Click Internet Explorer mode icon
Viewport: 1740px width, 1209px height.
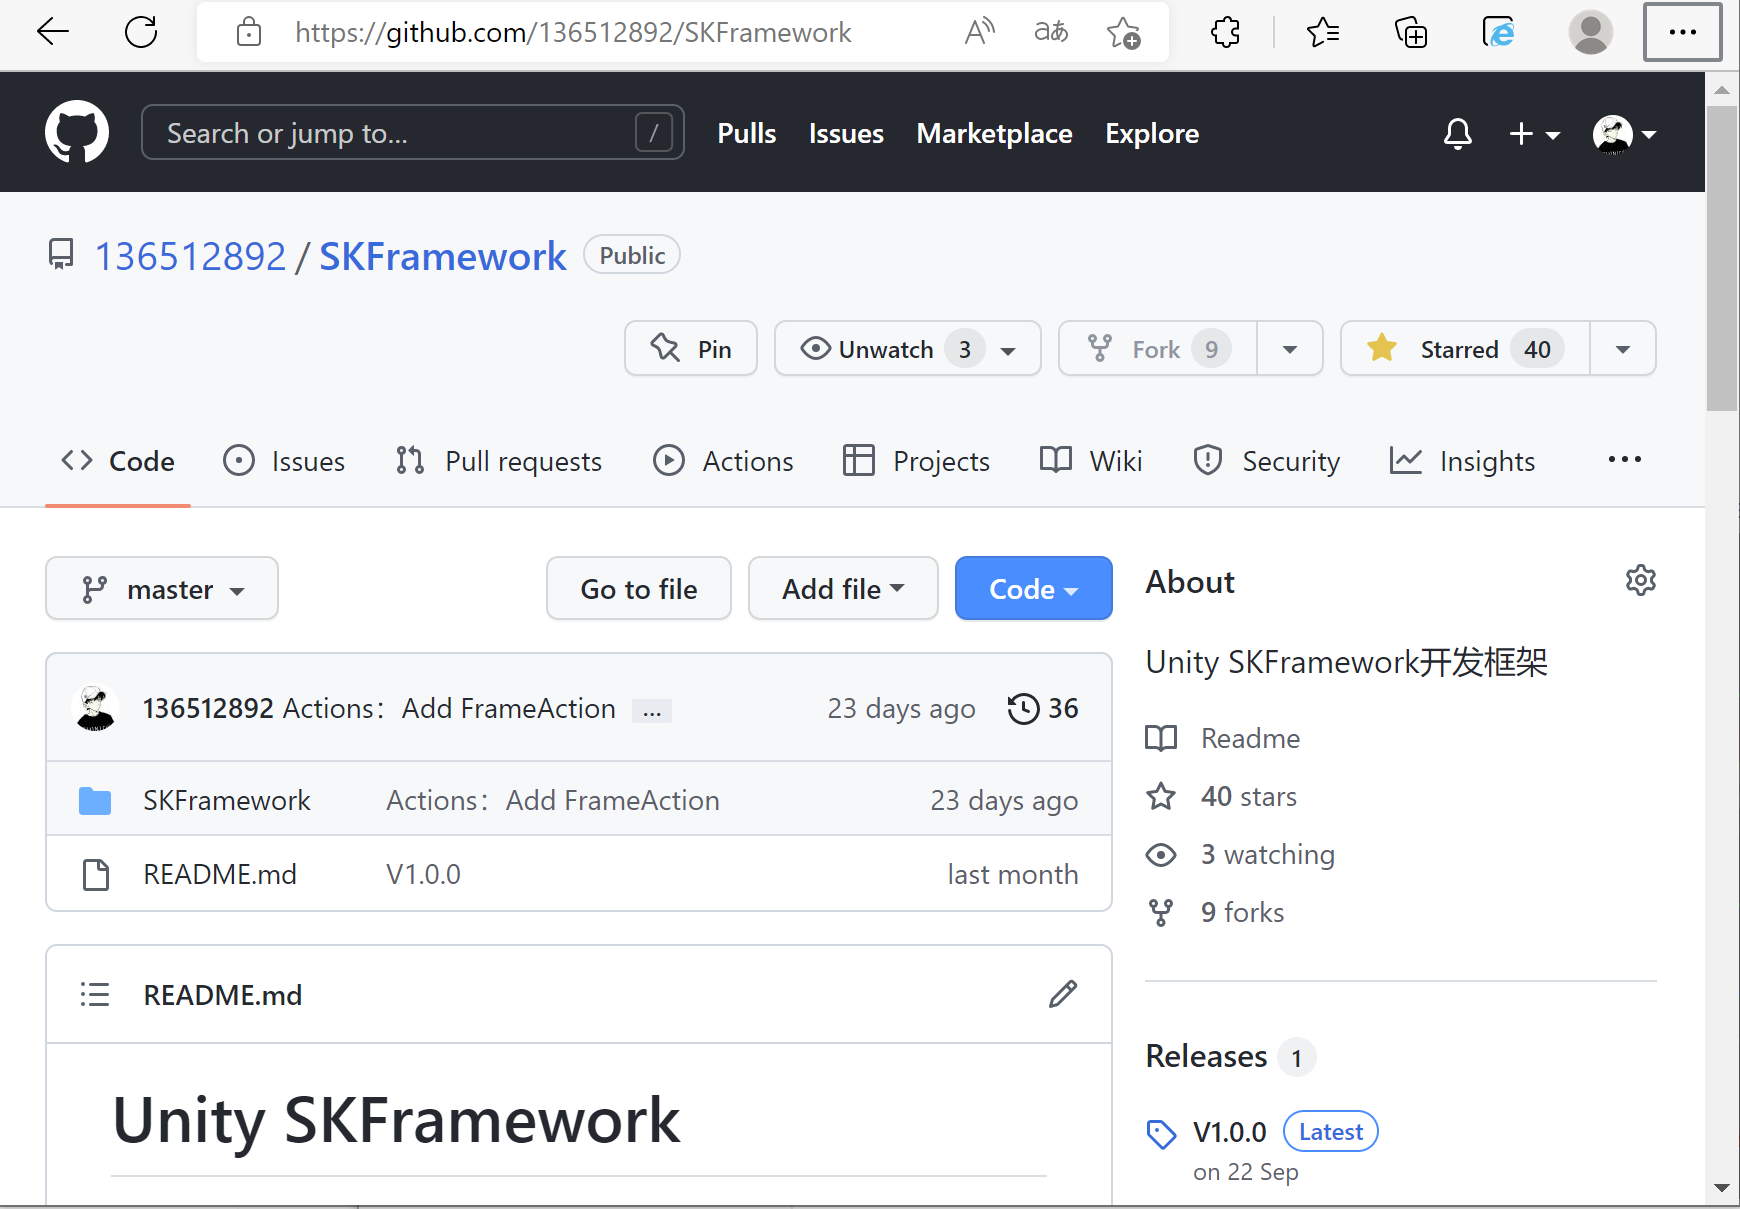pyautogui.click(x=1498, y=33)
